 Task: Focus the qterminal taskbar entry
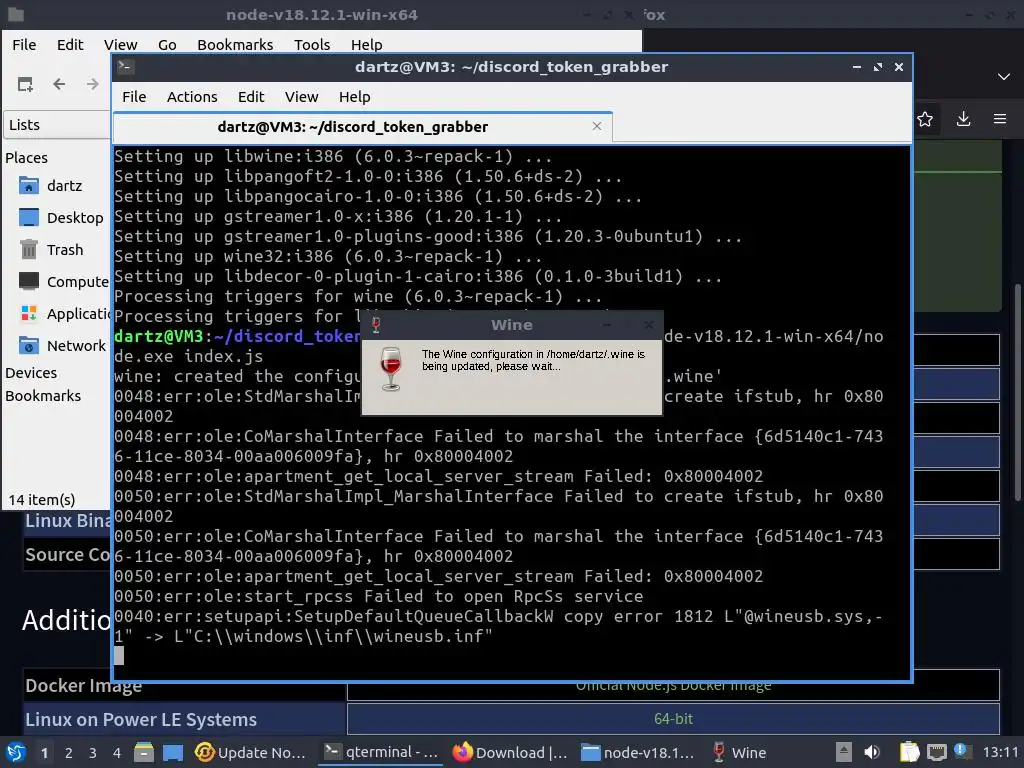tap(381, 752)
